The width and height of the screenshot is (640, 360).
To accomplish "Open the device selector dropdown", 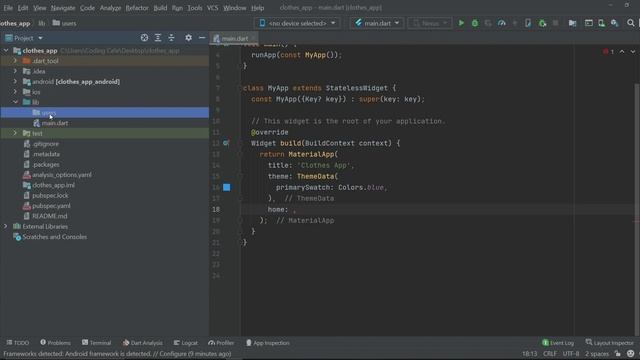I will (x=297, y=23).
